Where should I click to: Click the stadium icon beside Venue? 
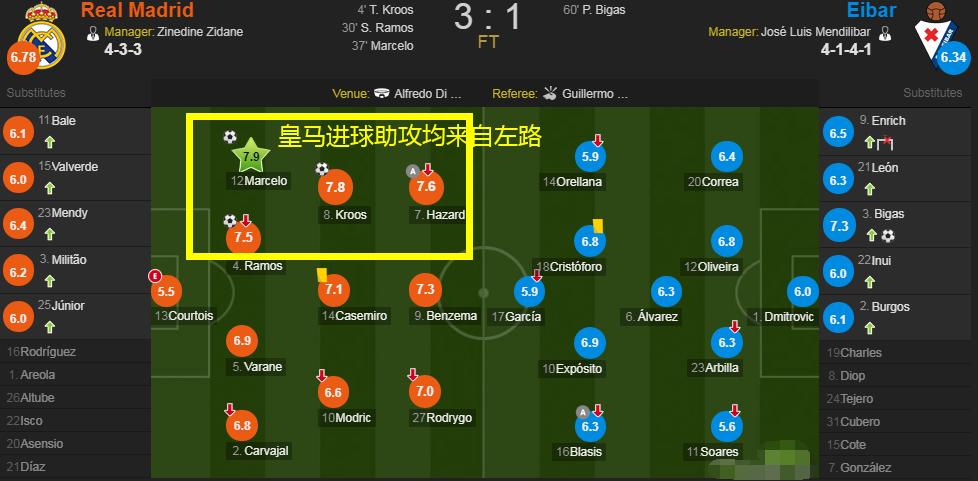pyautogui.click(x=382, y=94)
